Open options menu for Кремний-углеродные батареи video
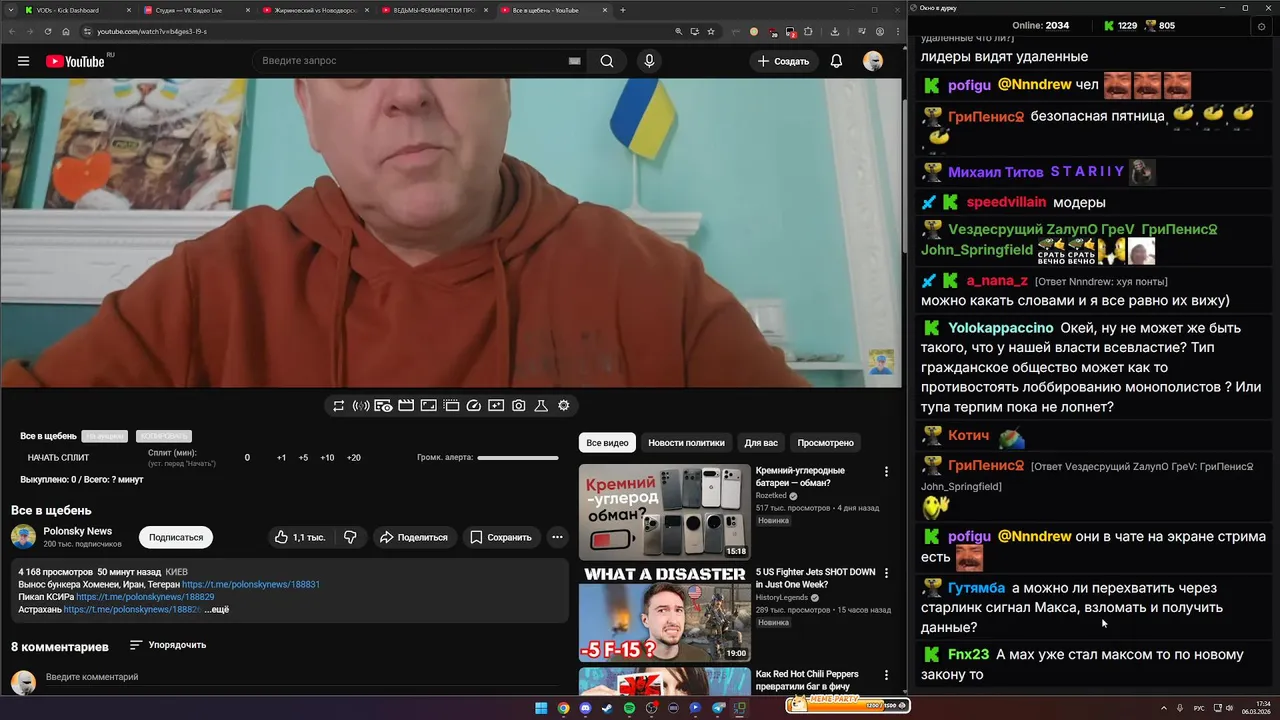The image size is (1280, 720). (885, 472)
